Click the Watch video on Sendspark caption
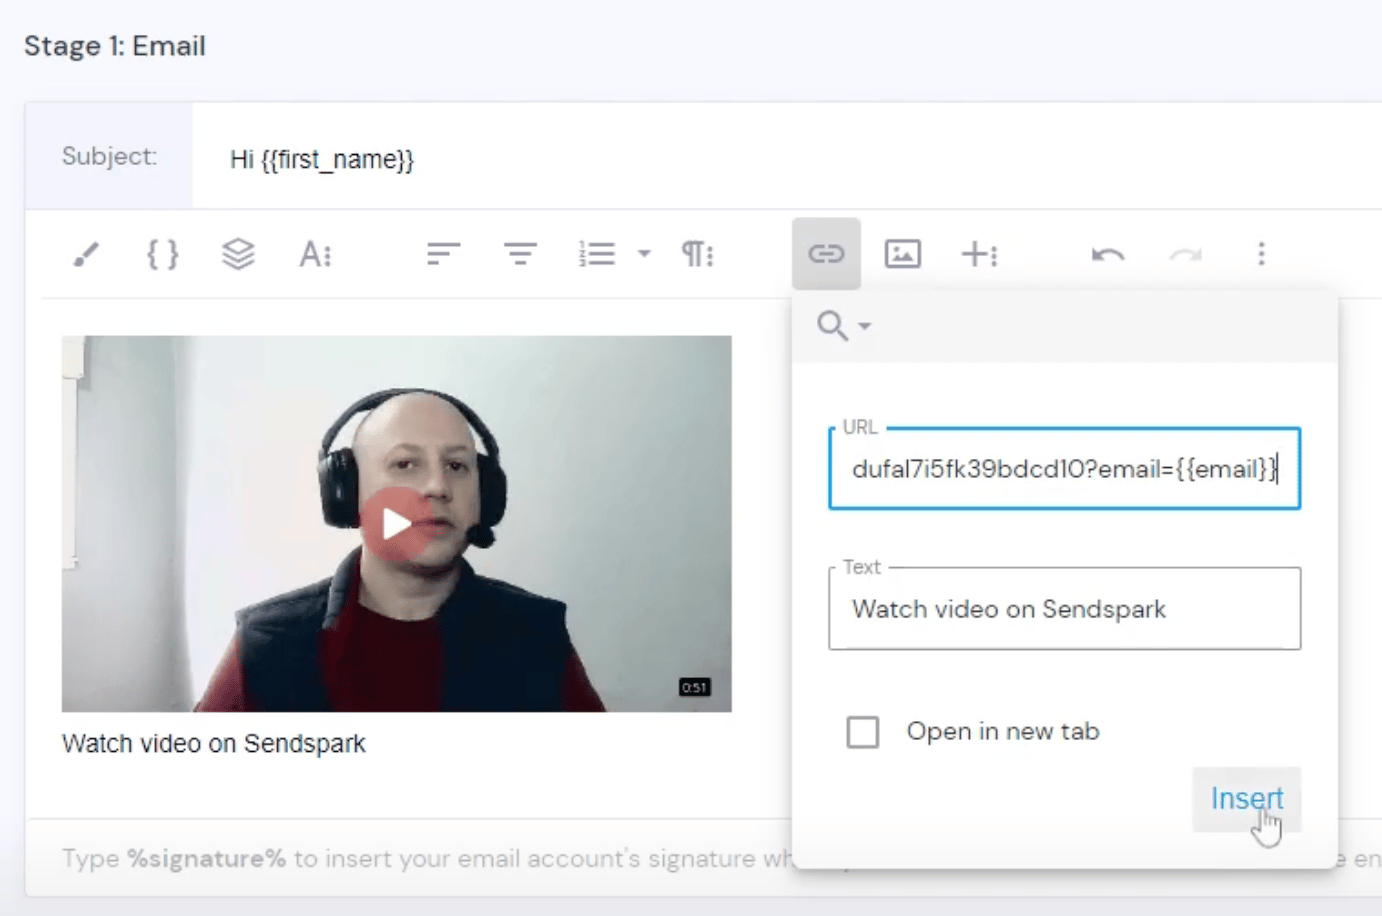The image size is (1382, 916). [214, 744]
